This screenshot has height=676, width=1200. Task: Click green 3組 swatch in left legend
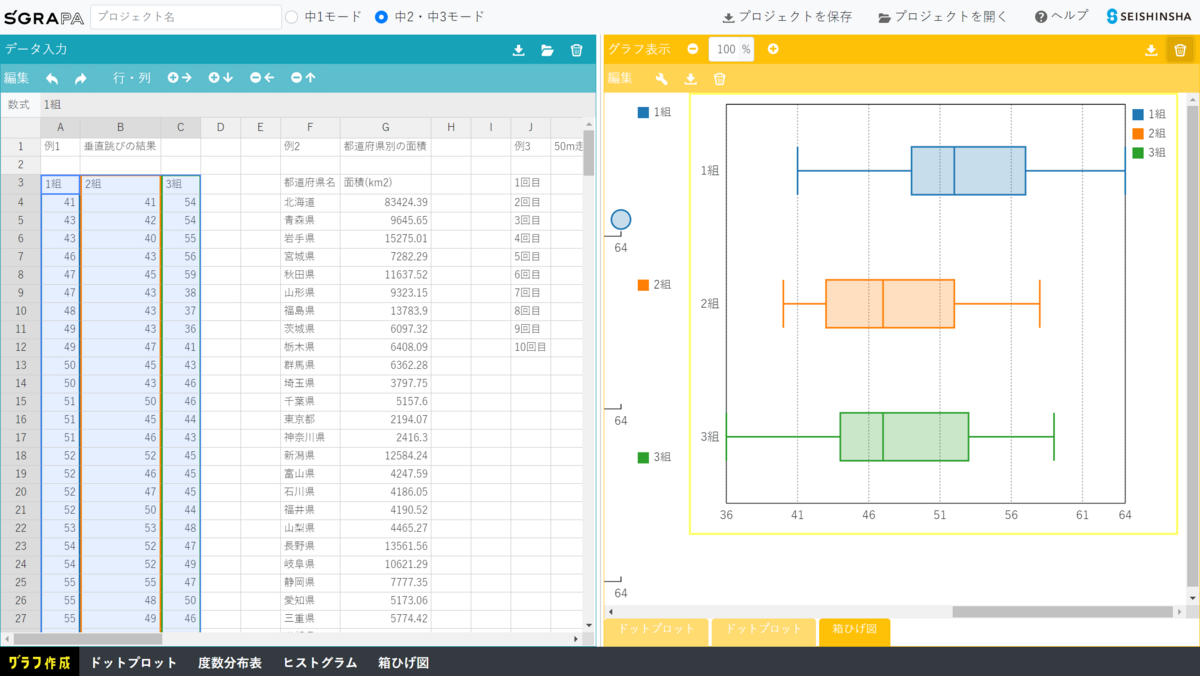point(644,457)
